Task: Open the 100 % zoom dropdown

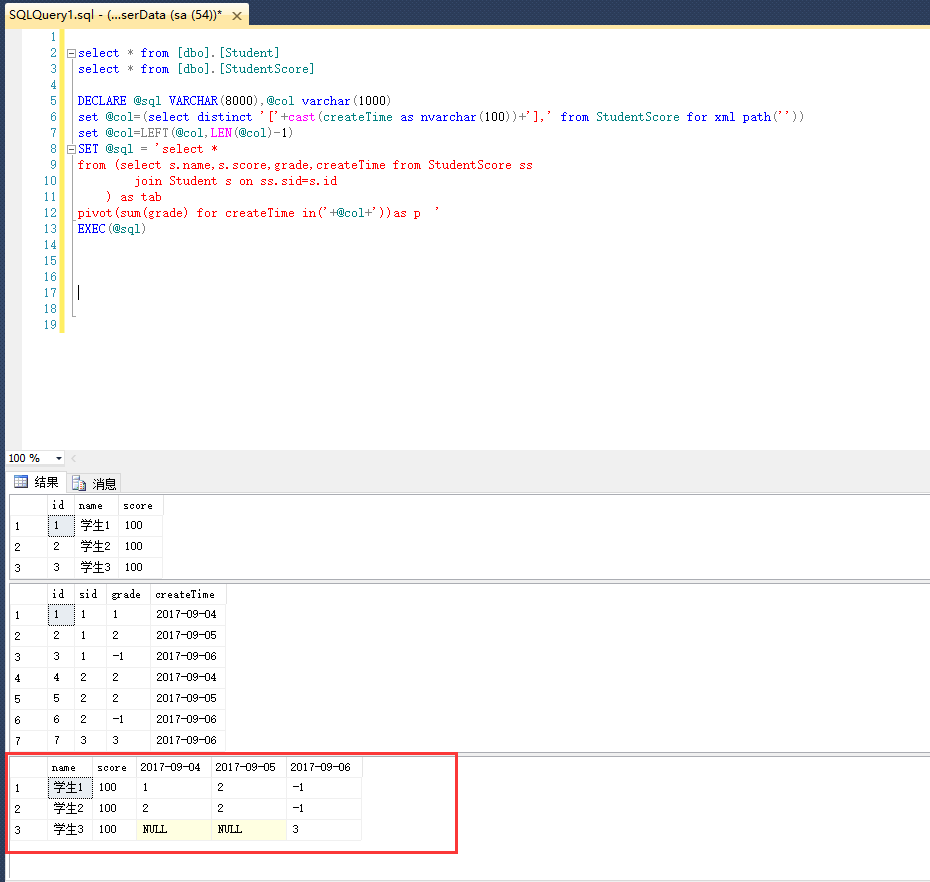Action: point(59,458)
